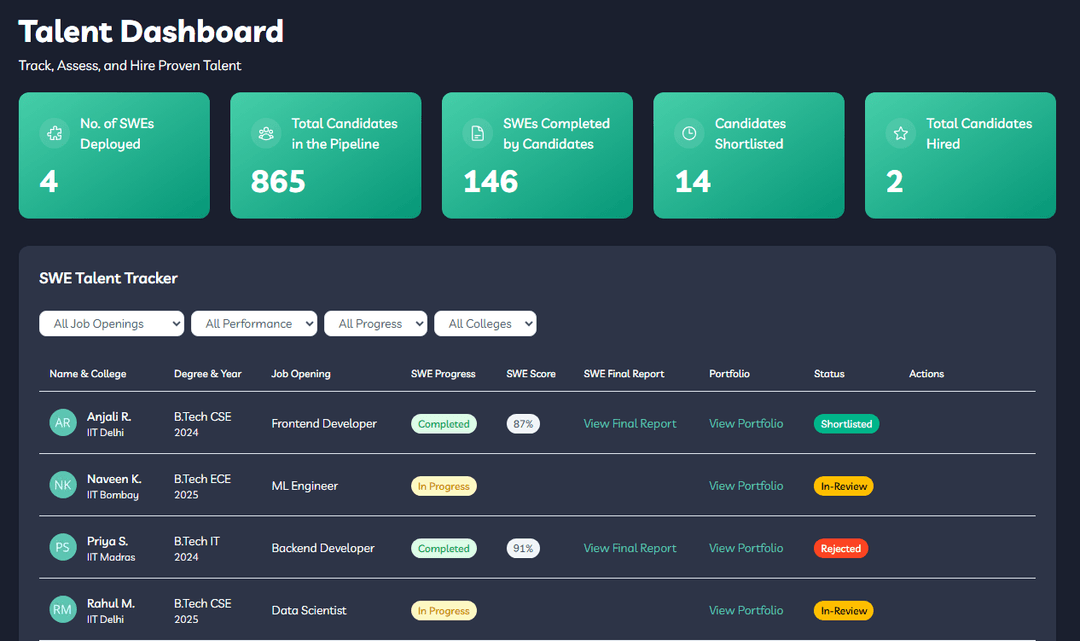Expand the All Colleges filter
1080x641 pixels.
click(485, 324)
